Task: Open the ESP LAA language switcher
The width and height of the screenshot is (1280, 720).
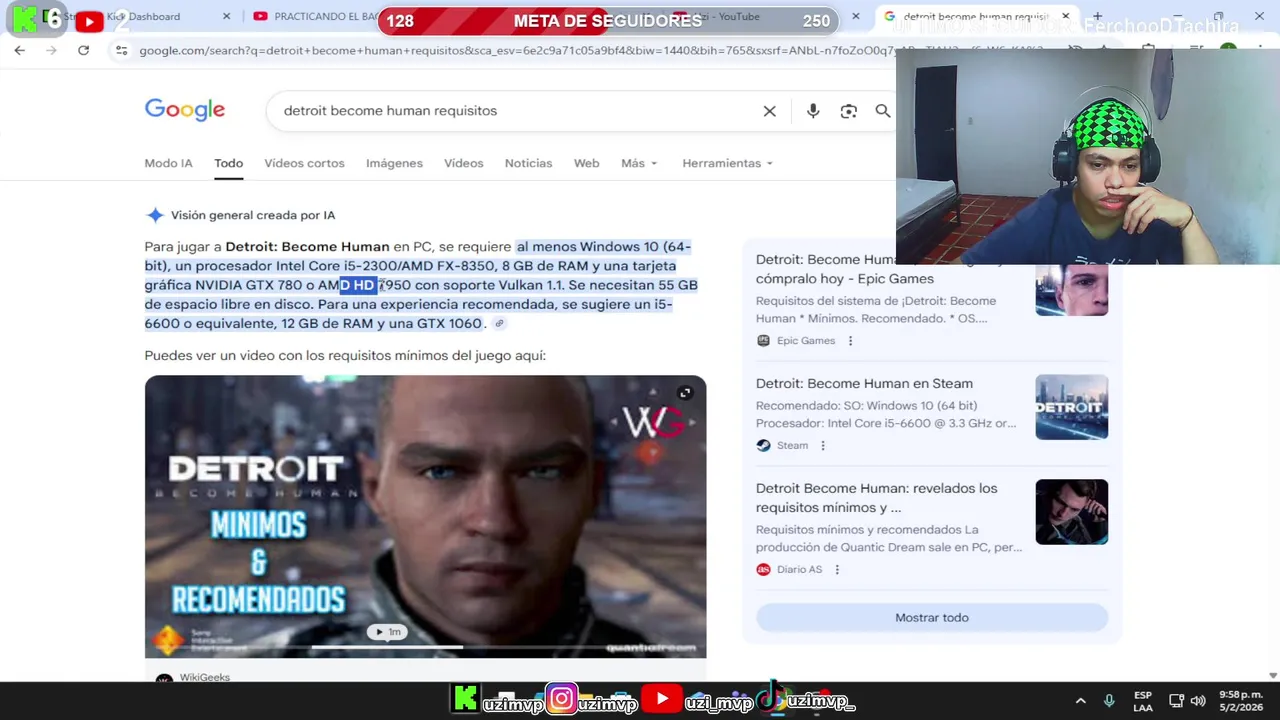Action: coord(1143,701)
